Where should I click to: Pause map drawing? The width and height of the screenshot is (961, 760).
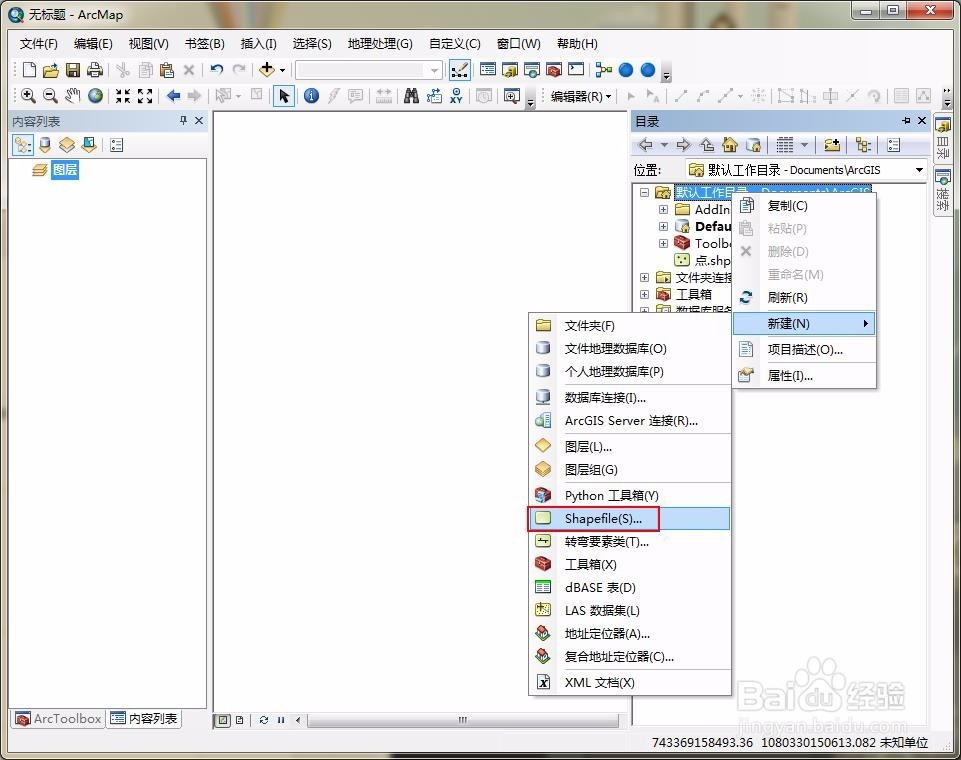tap(281, 720)
